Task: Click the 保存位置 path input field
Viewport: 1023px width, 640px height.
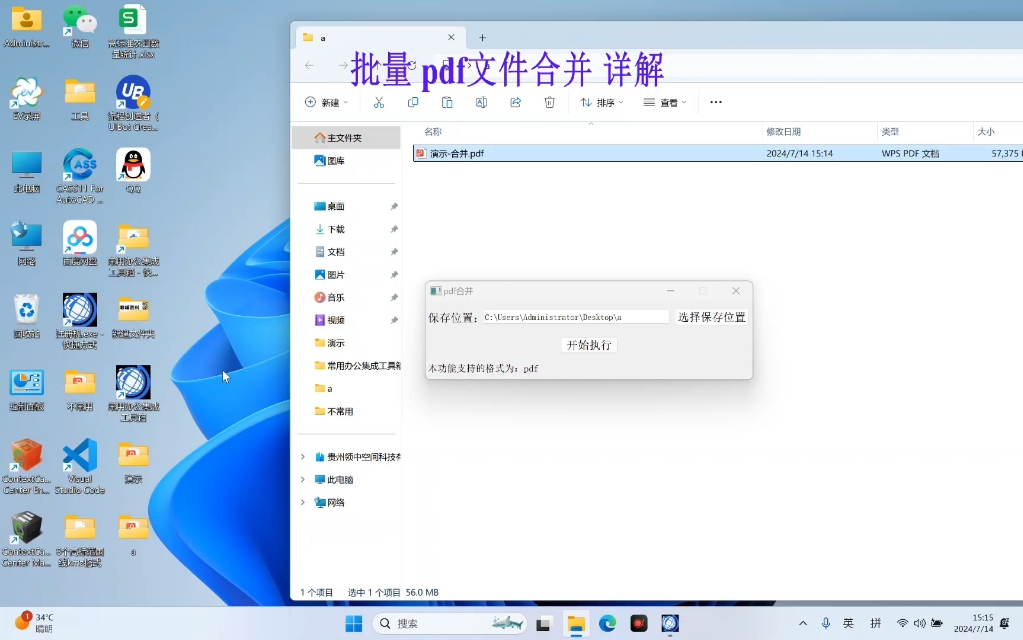Action: (575, 315)
